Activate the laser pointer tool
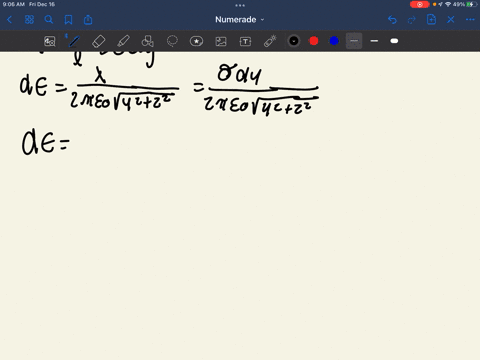The width and height of the screenshot is (480, 360). pyautogui.click(x=270, y=41)
